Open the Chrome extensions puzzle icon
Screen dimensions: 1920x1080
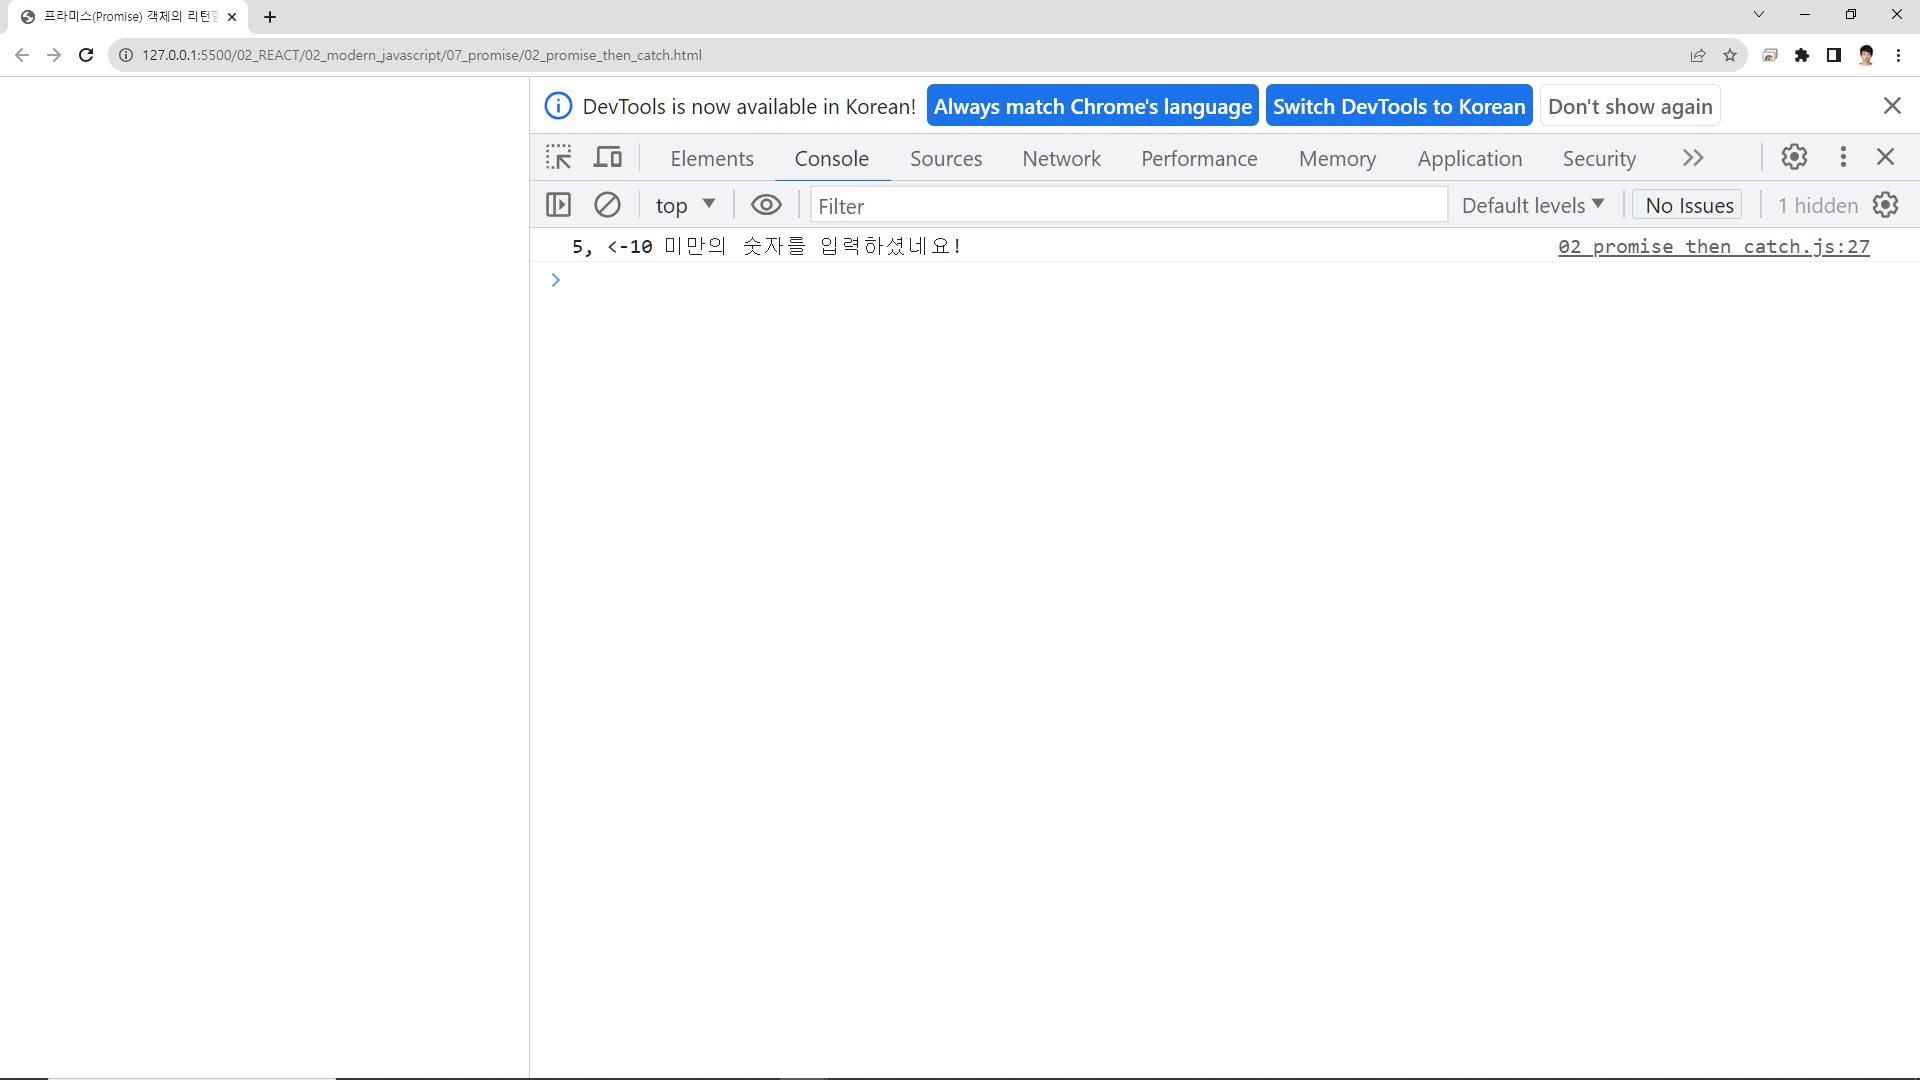1802,55
